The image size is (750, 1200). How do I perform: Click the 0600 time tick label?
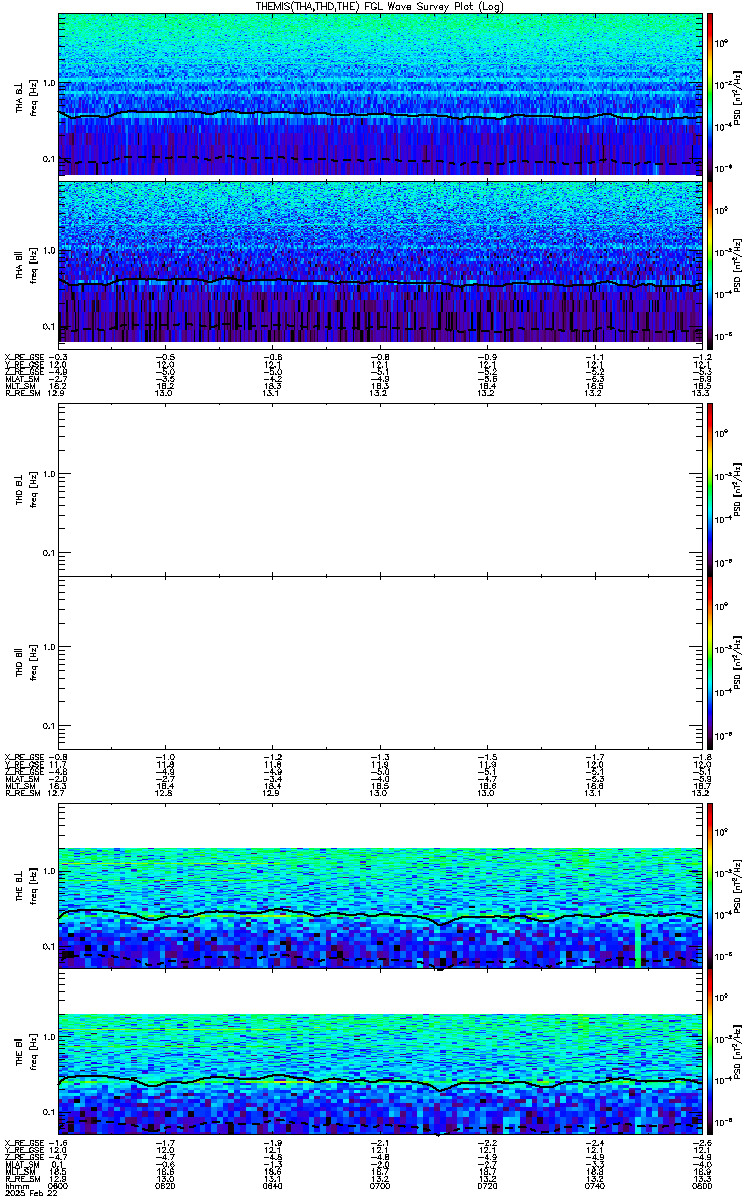tap(60, 1186)
